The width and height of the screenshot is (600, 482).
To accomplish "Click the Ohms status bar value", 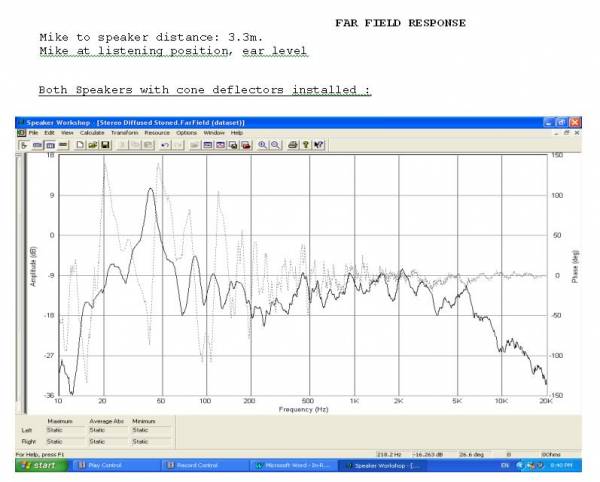I will (551, 454).
